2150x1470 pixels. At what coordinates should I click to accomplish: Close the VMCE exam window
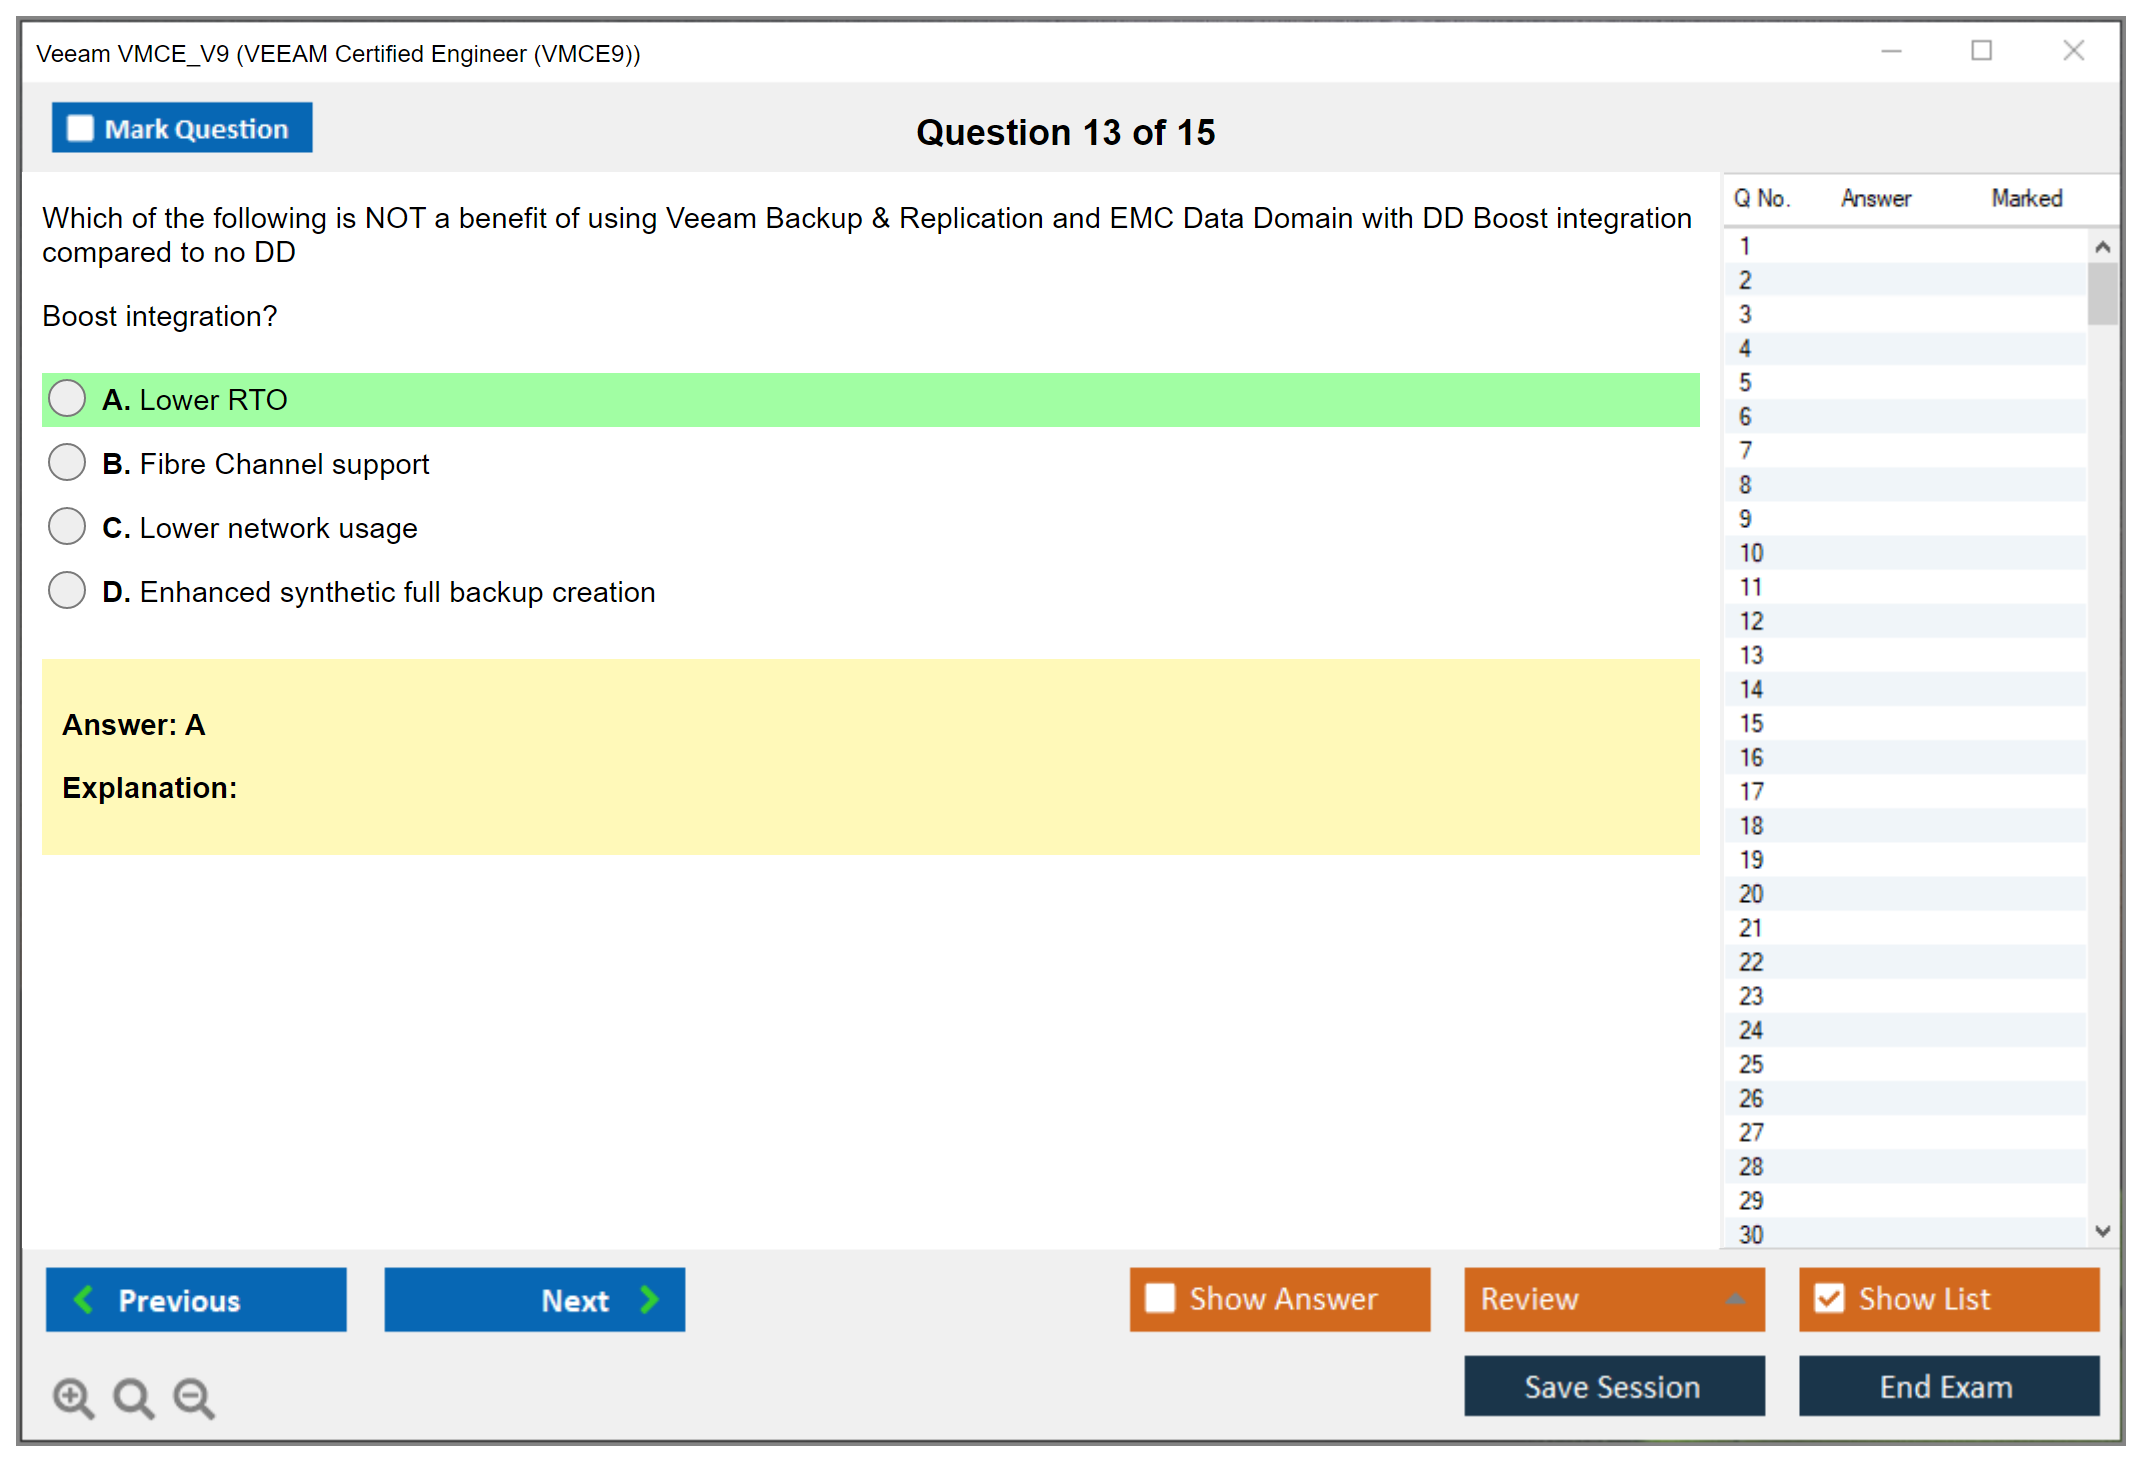[x=2073, y=51]
